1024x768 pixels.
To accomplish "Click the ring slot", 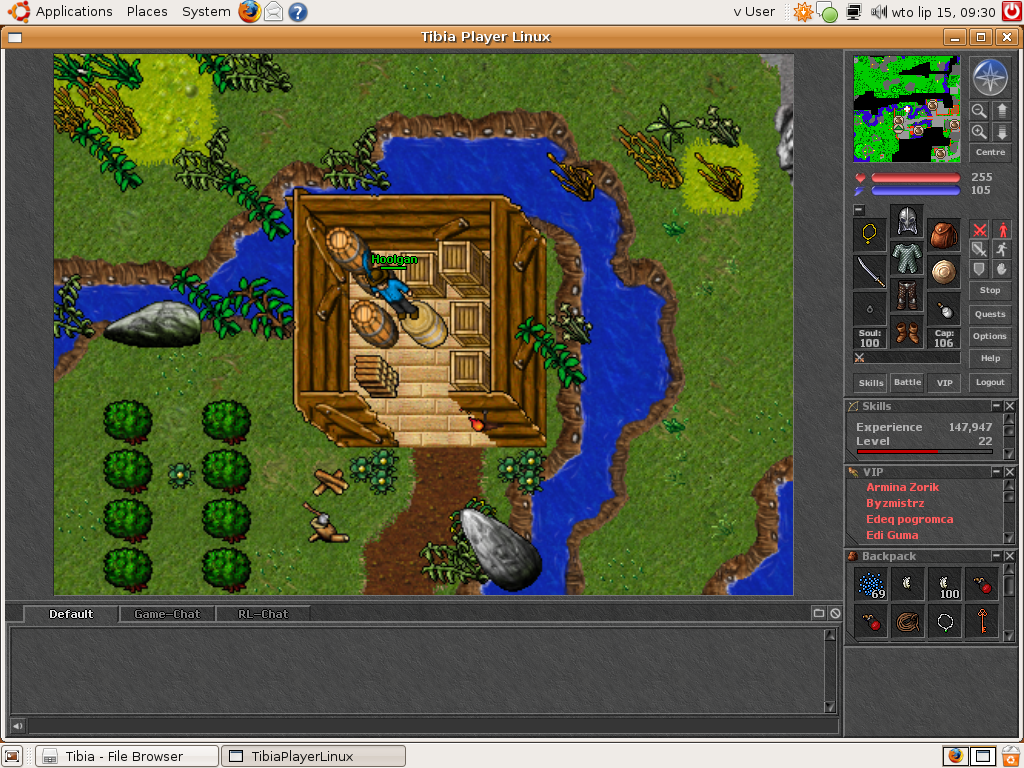I will [x=870, y=308].
